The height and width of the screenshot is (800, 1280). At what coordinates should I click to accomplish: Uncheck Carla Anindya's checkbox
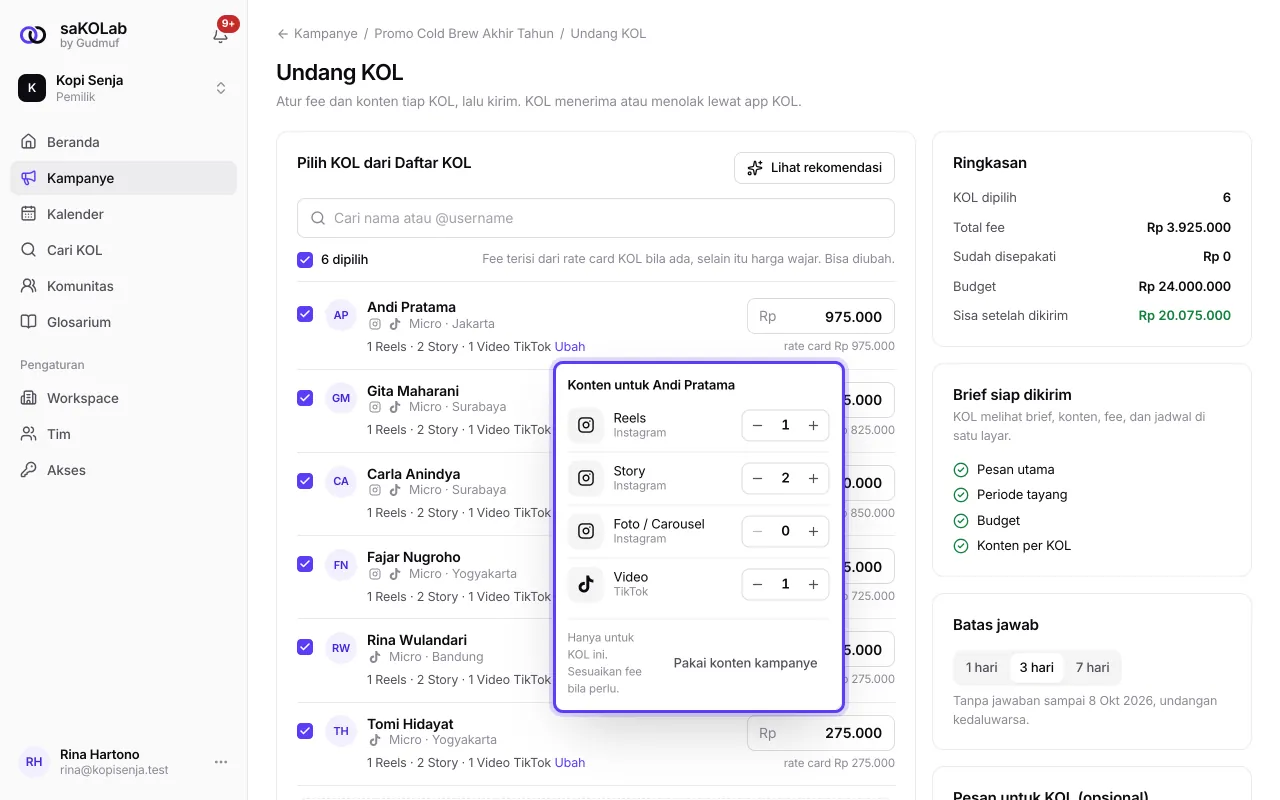tap(305, 481)
